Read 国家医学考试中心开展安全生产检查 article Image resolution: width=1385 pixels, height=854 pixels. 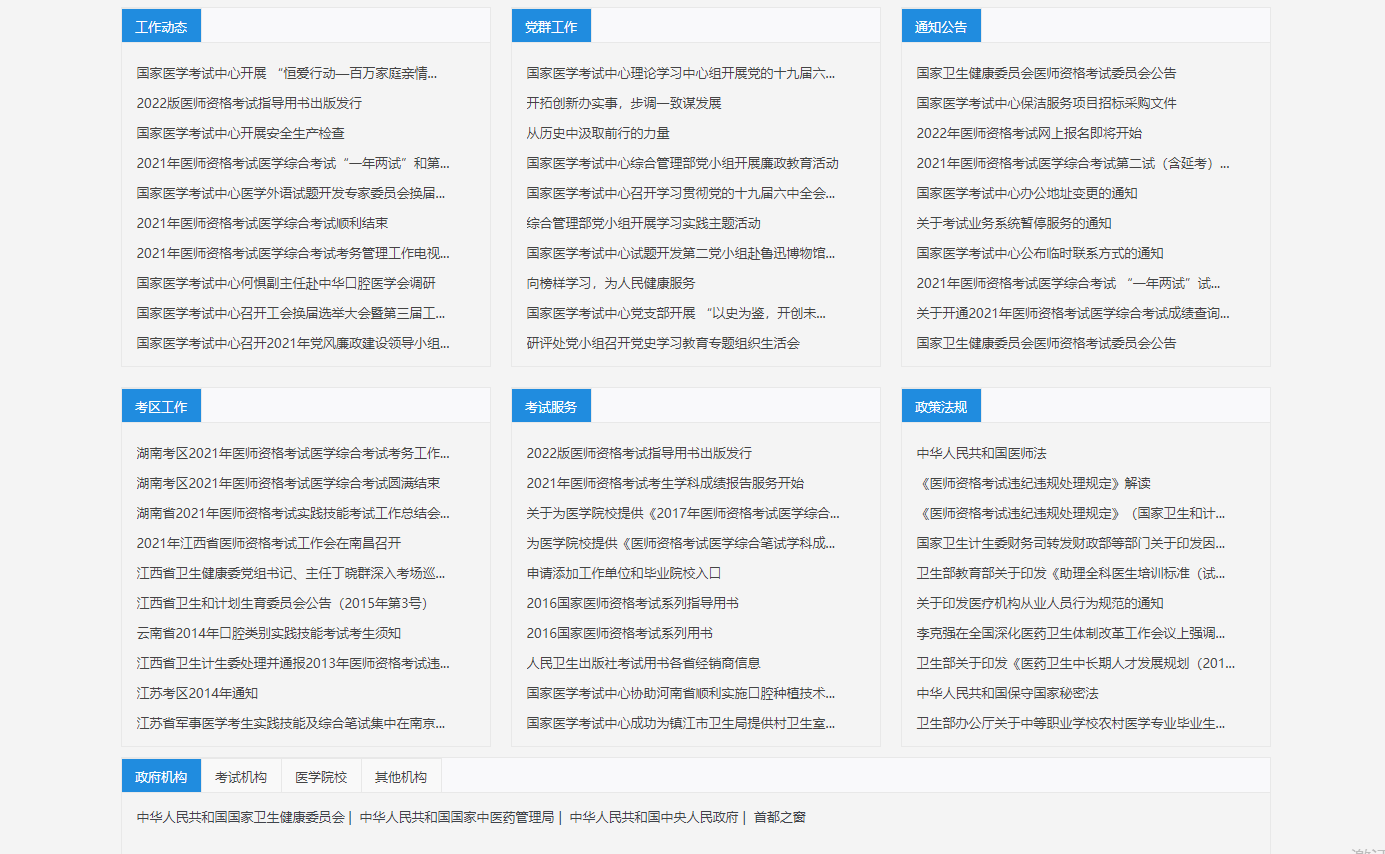click(x=241, y=133)
